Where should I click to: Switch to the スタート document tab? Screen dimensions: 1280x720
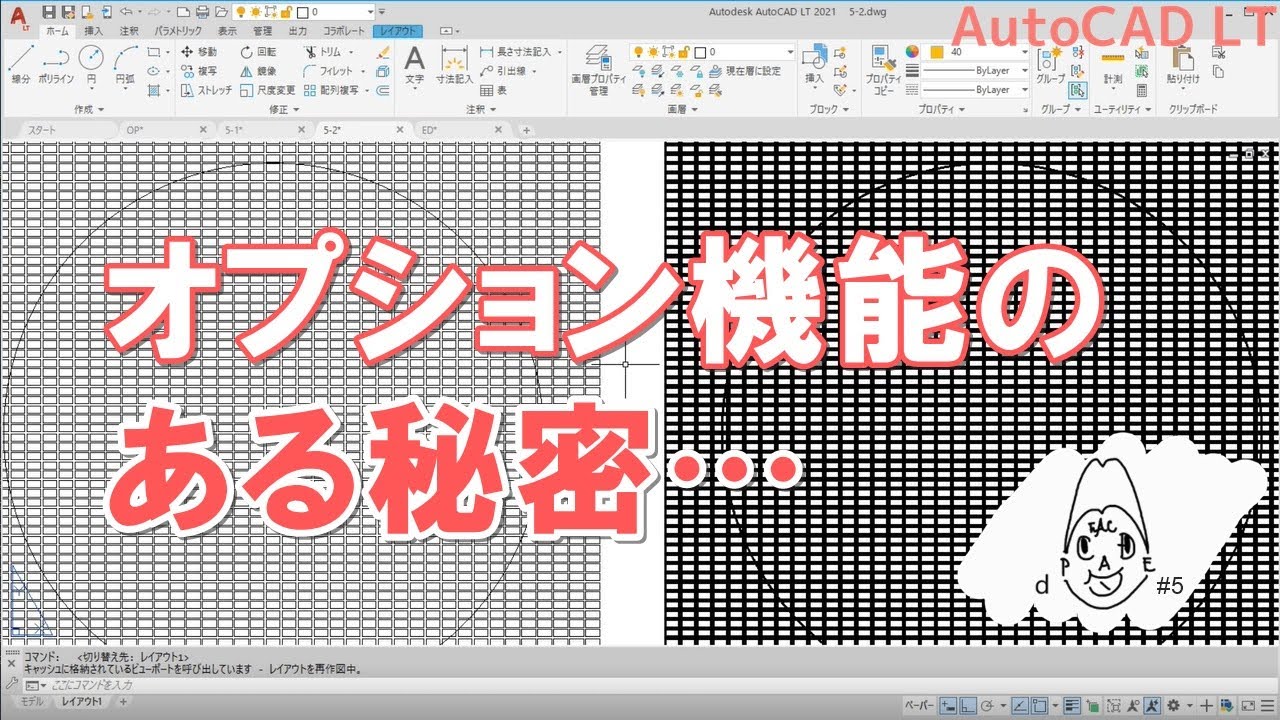point(43,130)
